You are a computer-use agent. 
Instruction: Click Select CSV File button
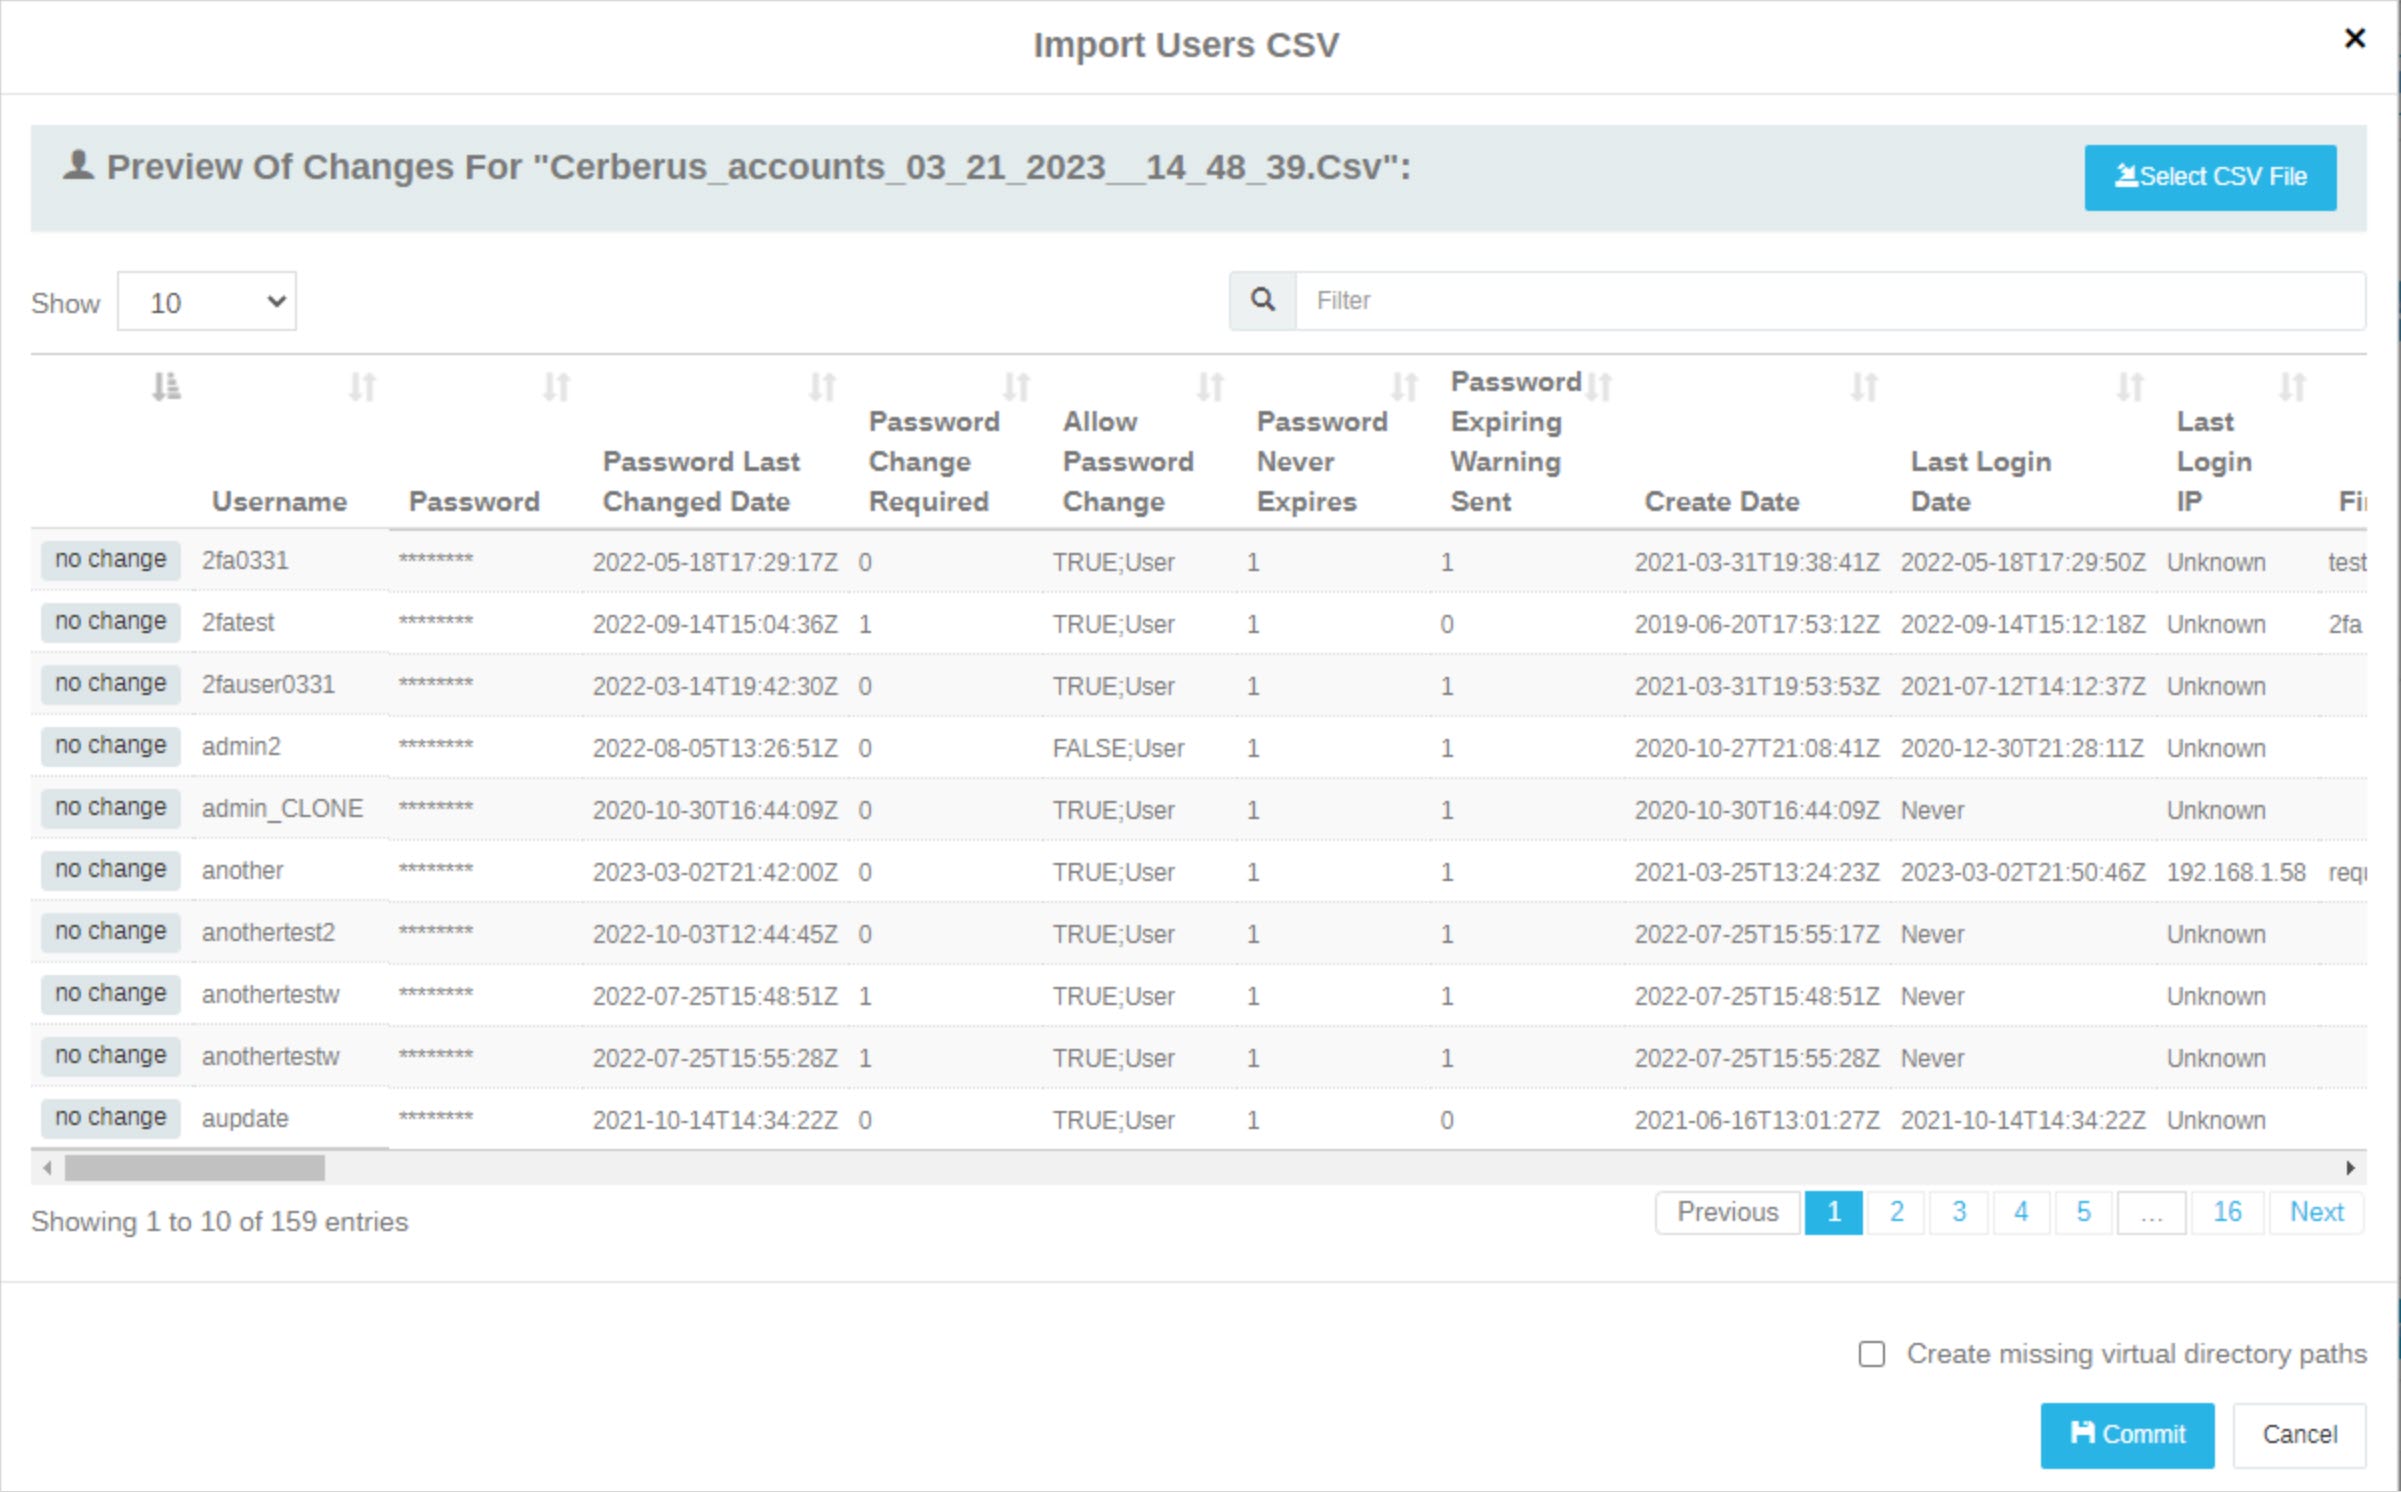point(2210,177)
